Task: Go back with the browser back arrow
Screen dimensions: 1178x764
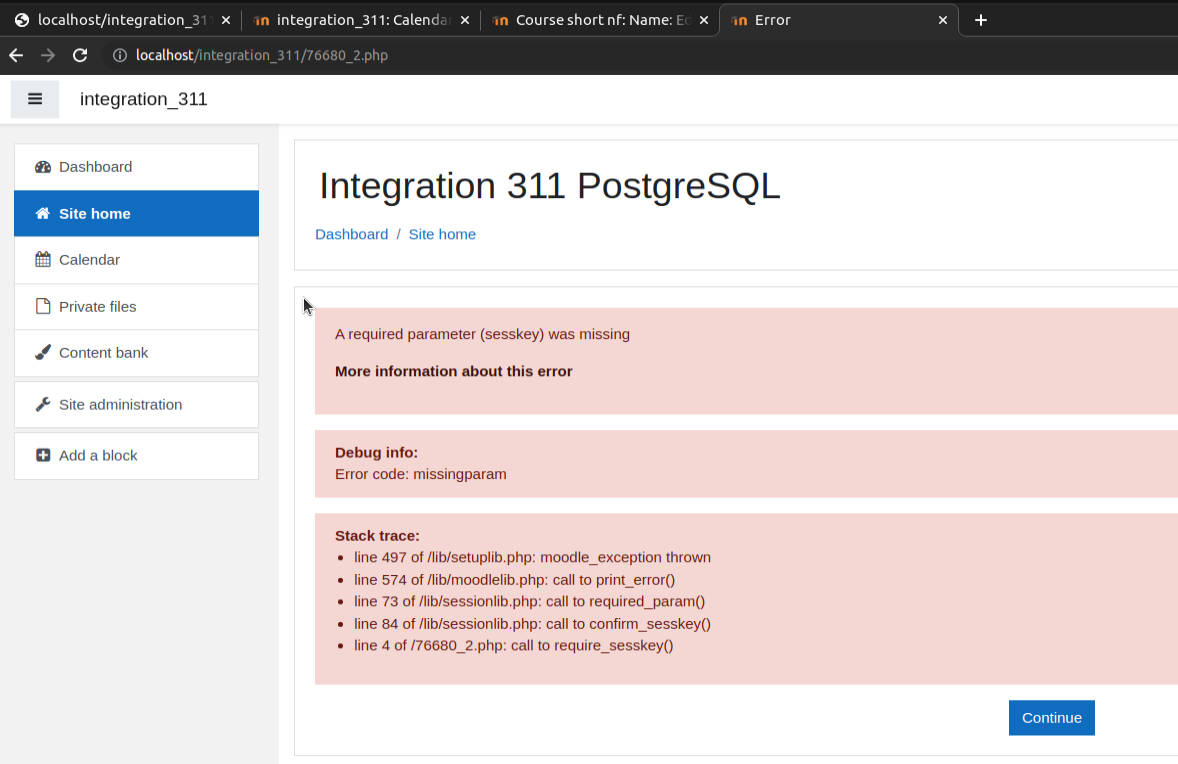Action: [x=16, y=56]
